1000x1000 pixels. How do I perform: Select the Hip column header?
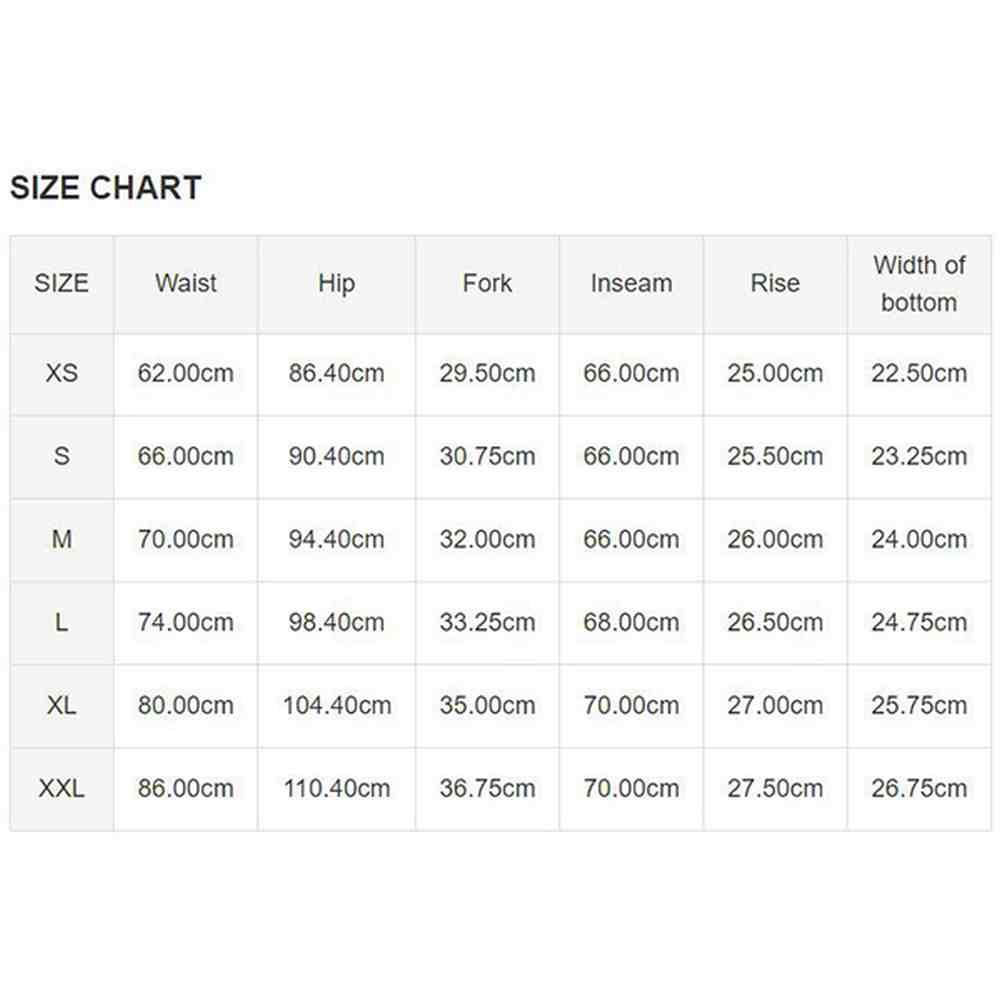tap(336, 284)
